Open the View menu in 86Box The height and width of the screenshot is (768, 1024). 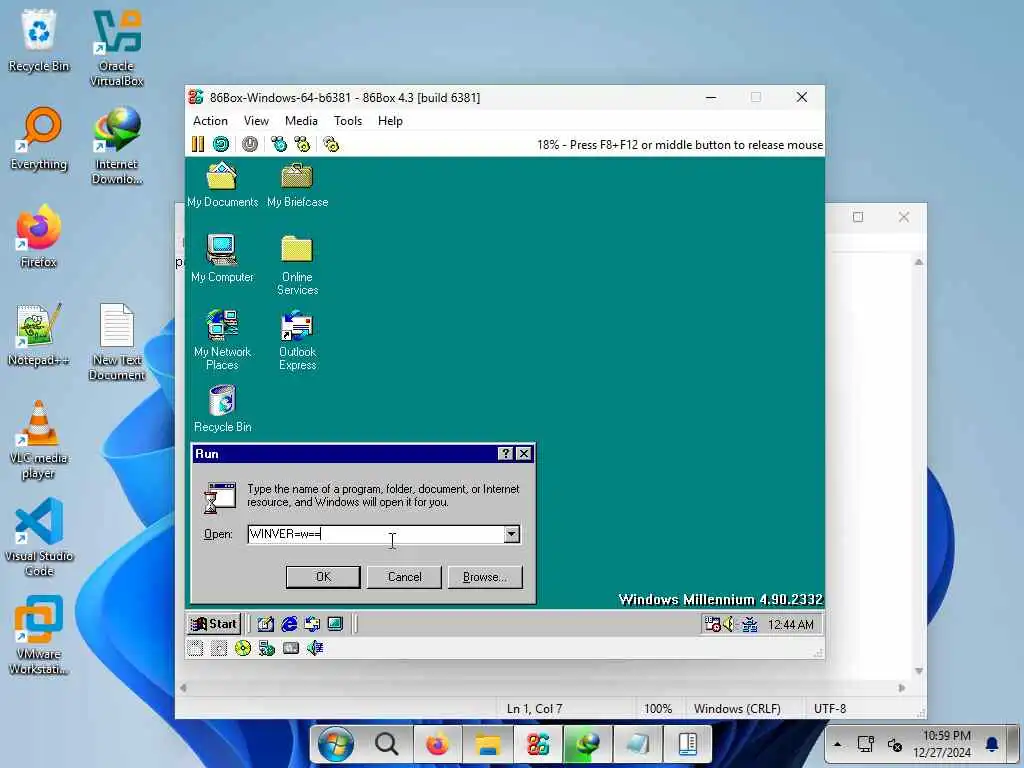click(x=256, y=121)
